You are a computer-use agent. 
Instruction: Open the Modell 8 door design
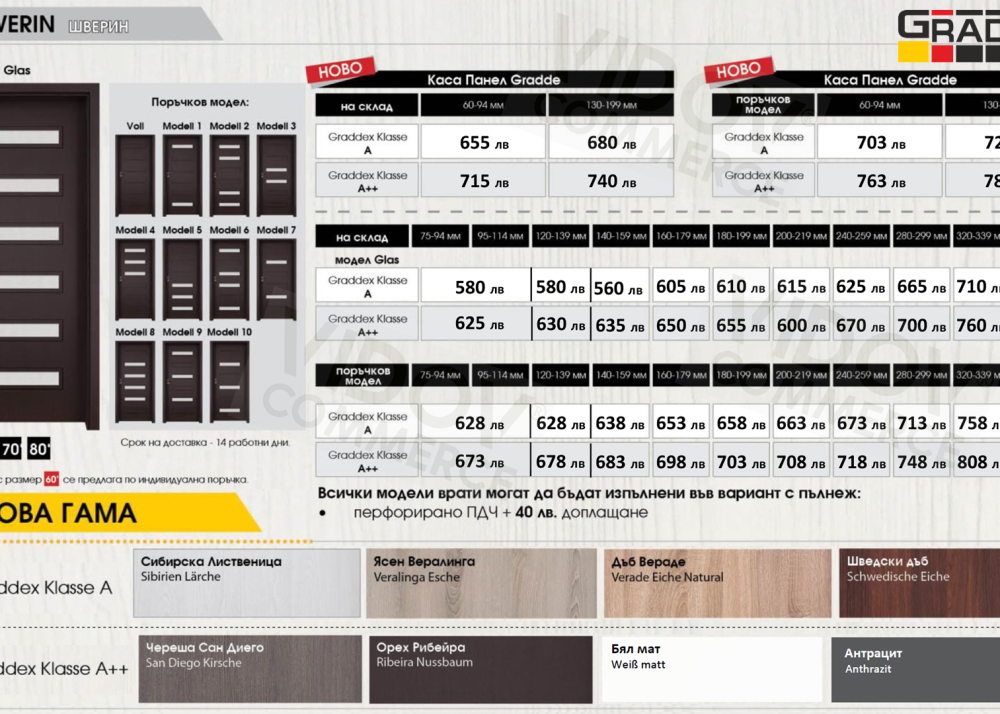click(x=135, y=381)
